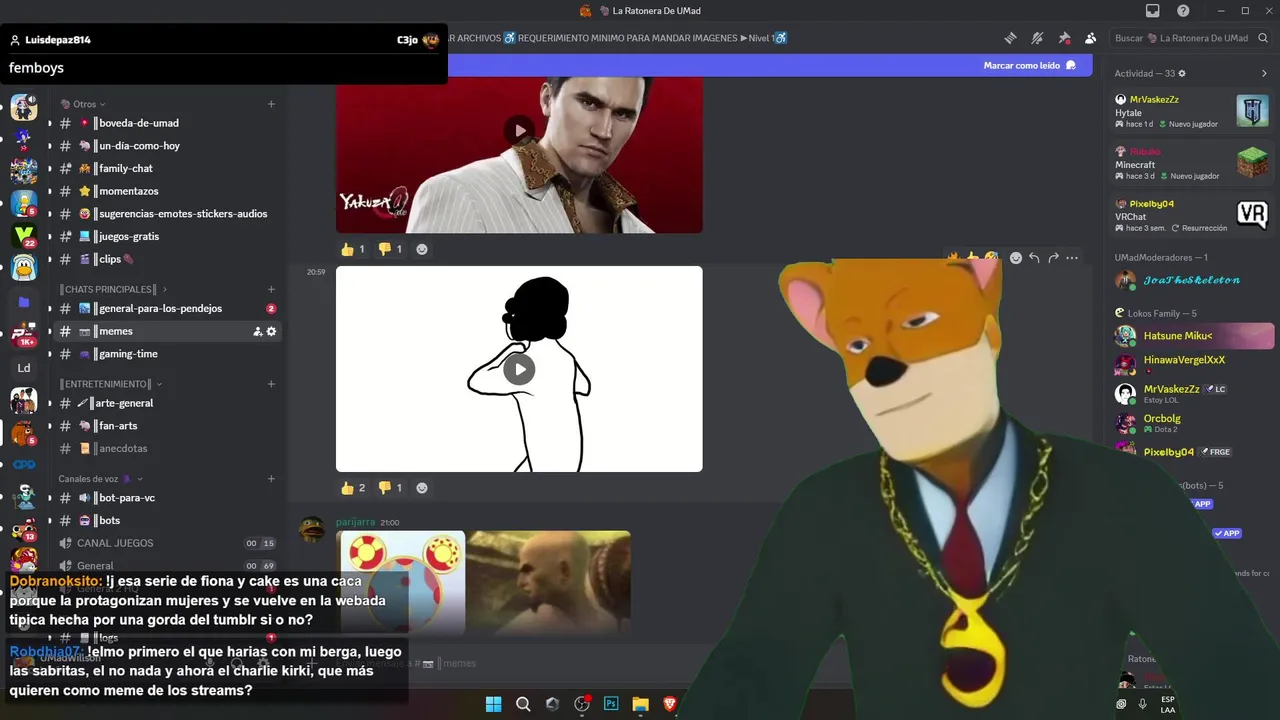Open the VRChat activity icon
The height and width of the screenshot is (720, 1280).
point(1252,215)
